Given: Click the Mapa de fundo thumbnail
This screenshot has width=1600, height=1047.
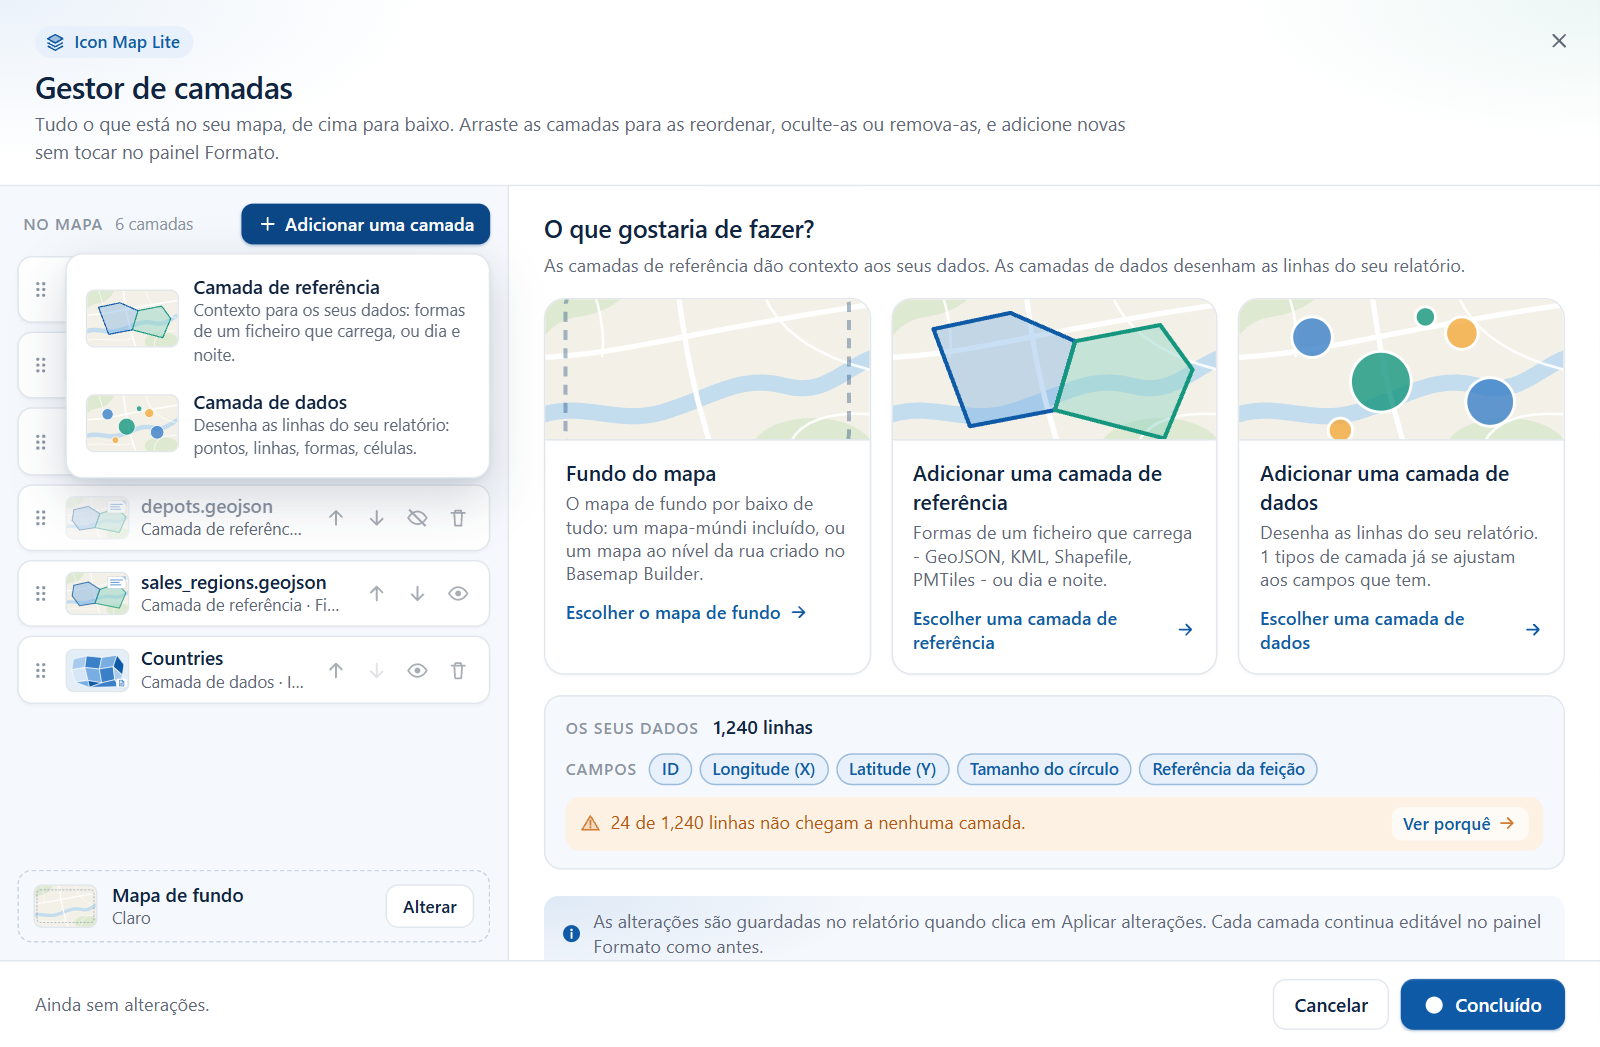Looking at the screenshot, I should coord(65,906).
